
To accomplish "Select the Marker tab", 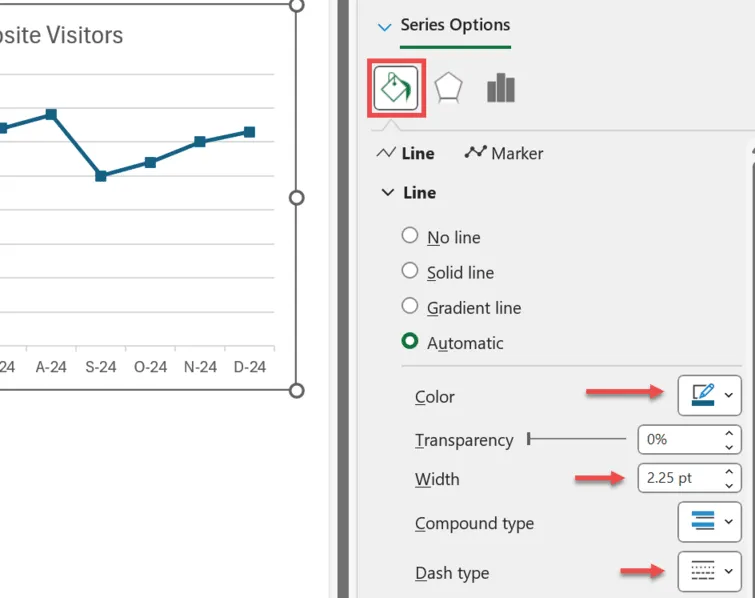I will tap(504, 153).
